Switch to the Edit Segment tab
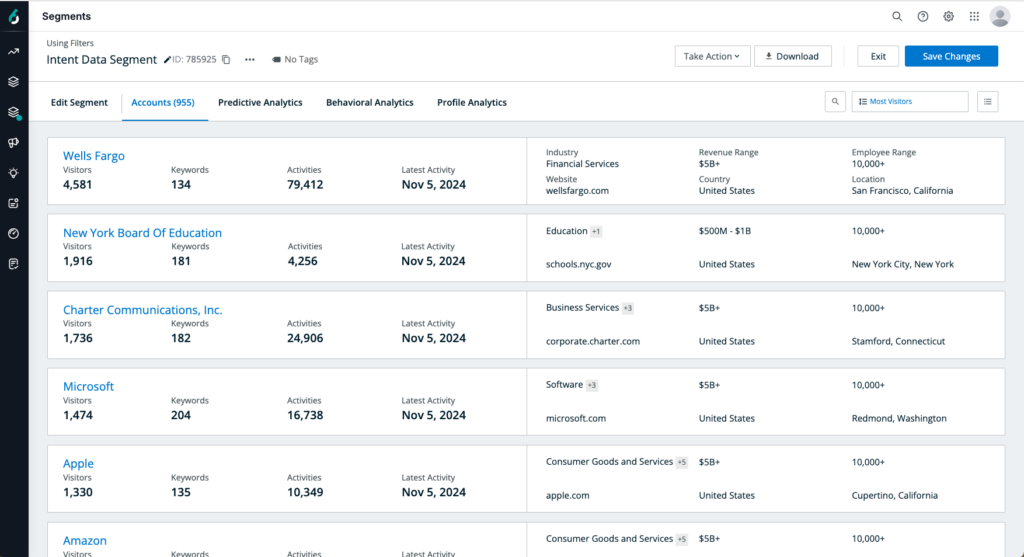This screenshot has height=557, width=1024. tap(79, 103)
